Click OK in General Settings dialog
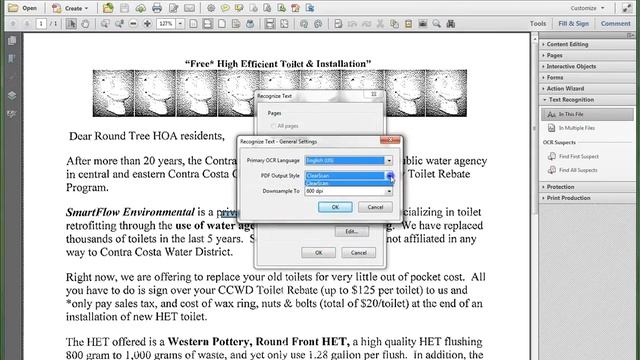Viewport: 640px width, 360px height. (x=335, y=207)
